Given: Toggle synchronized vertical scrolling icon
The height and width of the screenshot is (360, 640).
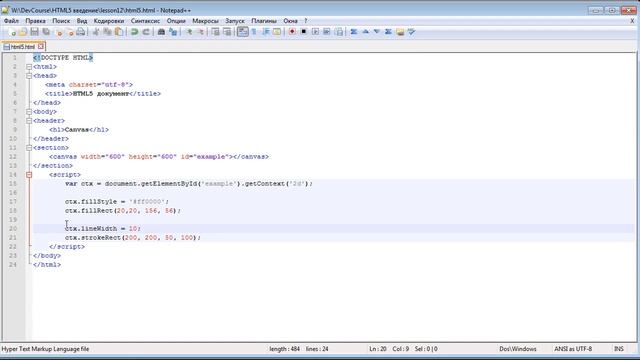Looking at the screenshot, I should (216, 32).
